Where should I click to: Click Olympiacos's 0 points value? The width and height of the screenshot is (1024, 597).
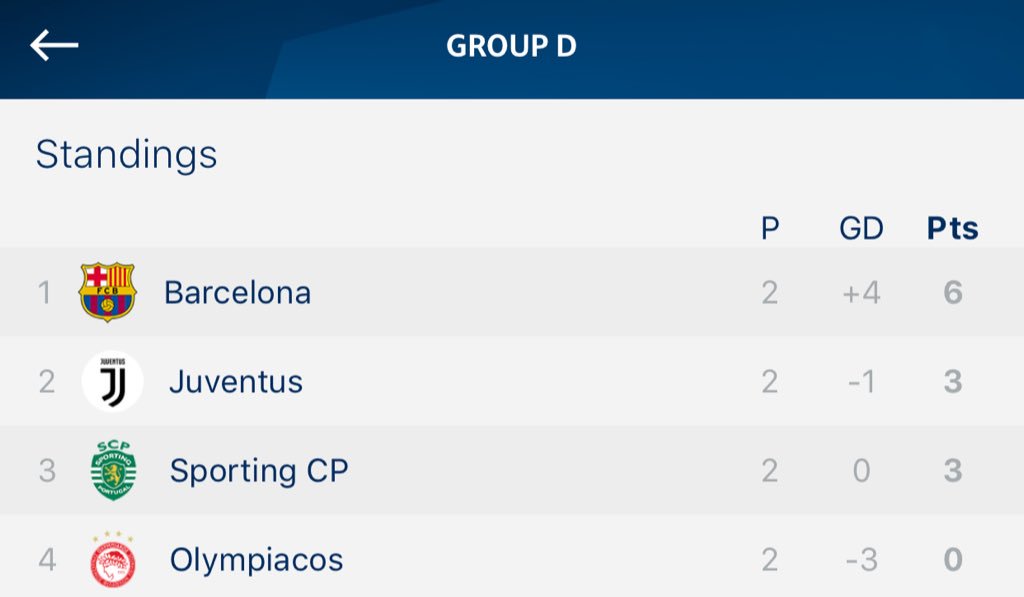pos(953,560)
